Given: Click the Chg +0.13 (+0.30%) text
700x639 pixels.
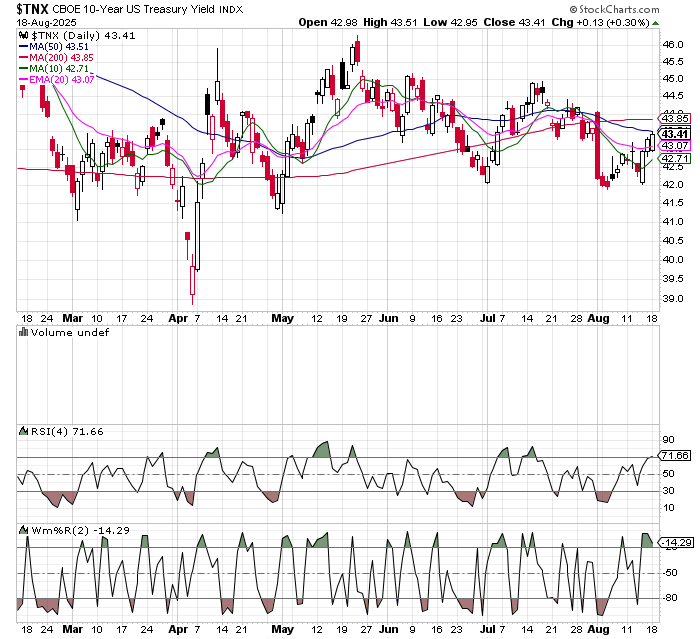Looking at the screenshot, I should (x=600, y=22).
